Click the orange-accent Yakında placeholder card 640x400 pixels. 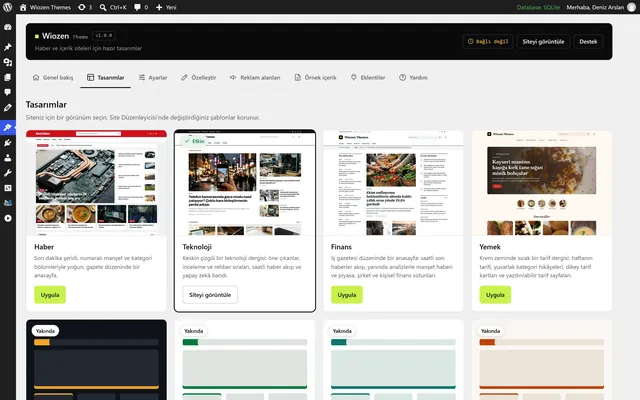542,360
